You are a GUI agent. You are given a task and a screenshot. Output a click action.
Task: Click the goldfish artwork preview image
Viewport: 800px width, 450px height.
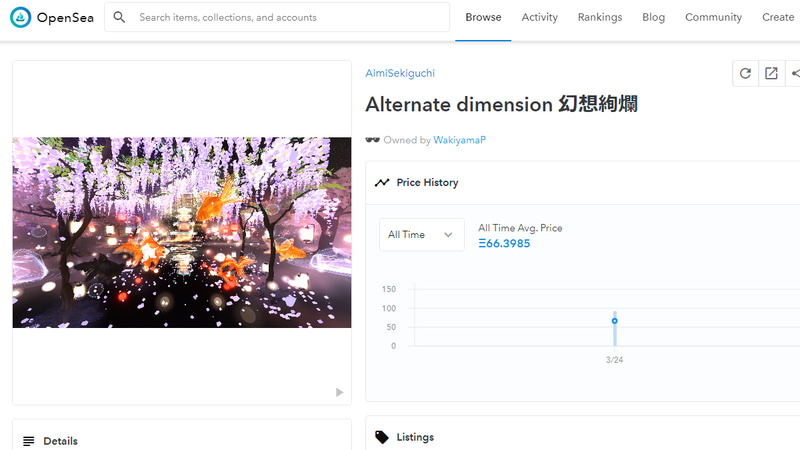click(x=182, y=233)
